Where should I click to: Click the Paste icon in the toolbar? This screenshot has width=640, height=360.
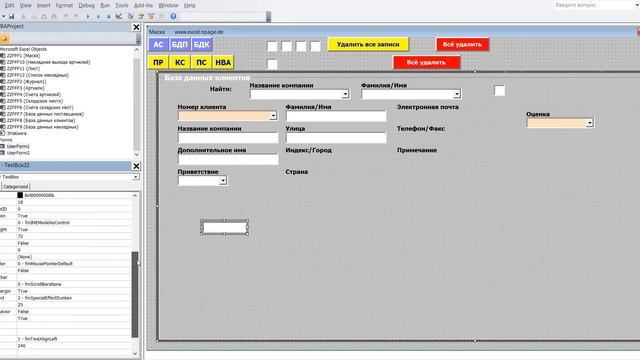tap(44, 16)
